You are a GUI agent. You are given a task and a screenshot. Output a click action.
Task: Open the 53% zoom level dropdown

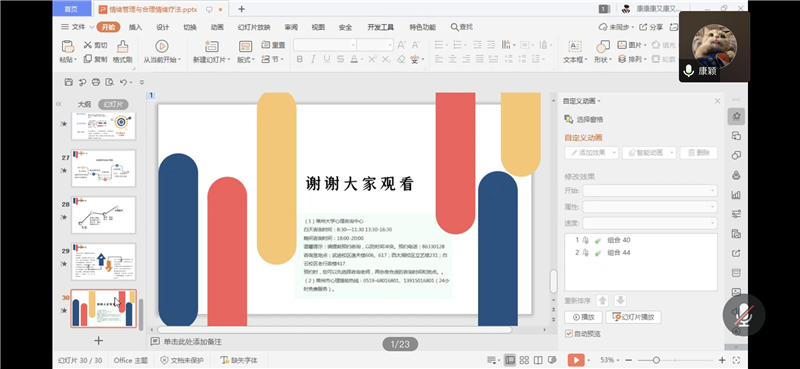point(610,360)
